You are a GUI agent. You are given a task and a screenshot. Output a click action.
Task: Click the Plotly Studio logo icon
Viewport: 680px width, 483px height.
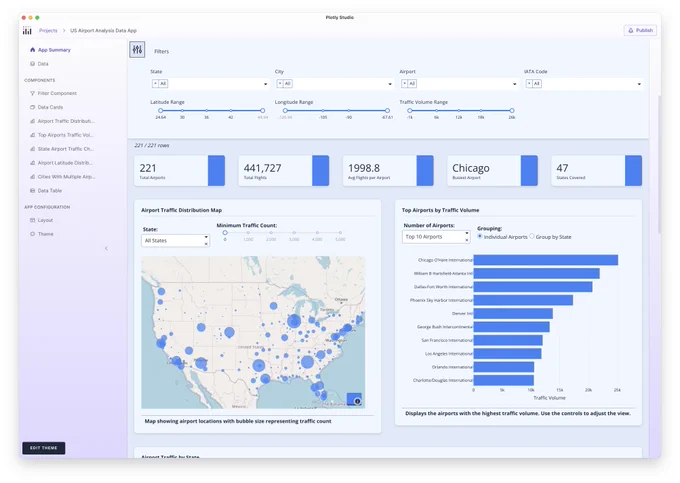click(27, 30)
